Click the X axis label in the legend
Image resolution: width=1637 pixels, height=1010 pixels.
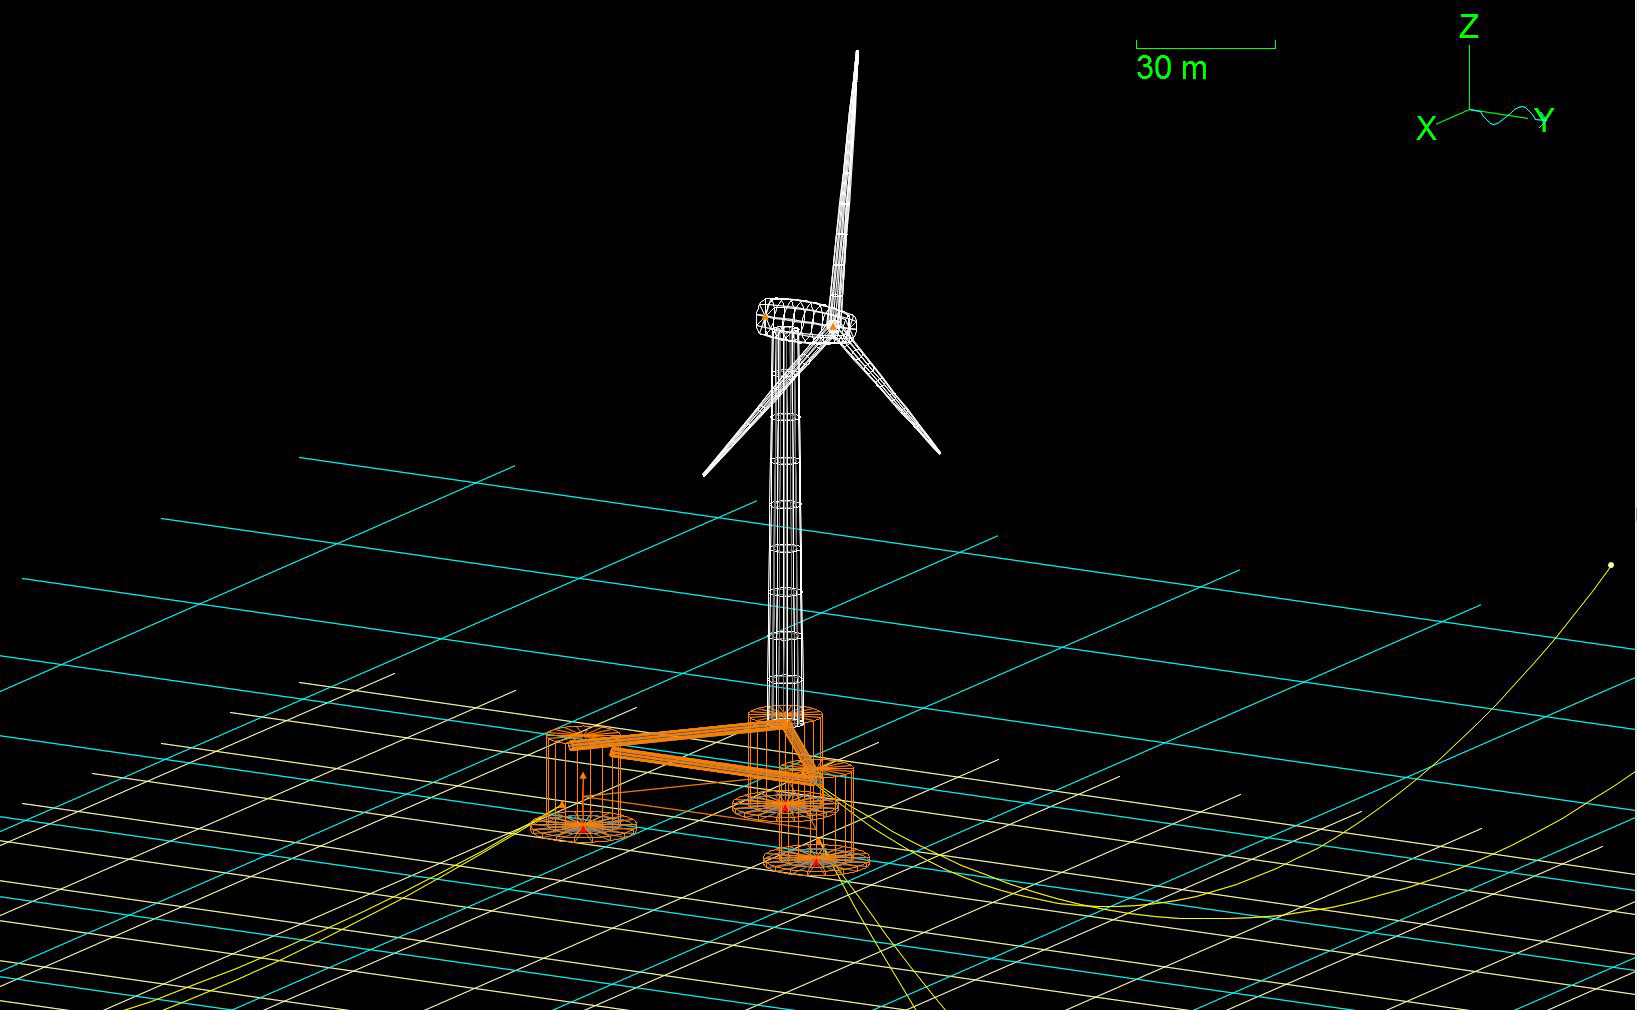[1428, 126]
